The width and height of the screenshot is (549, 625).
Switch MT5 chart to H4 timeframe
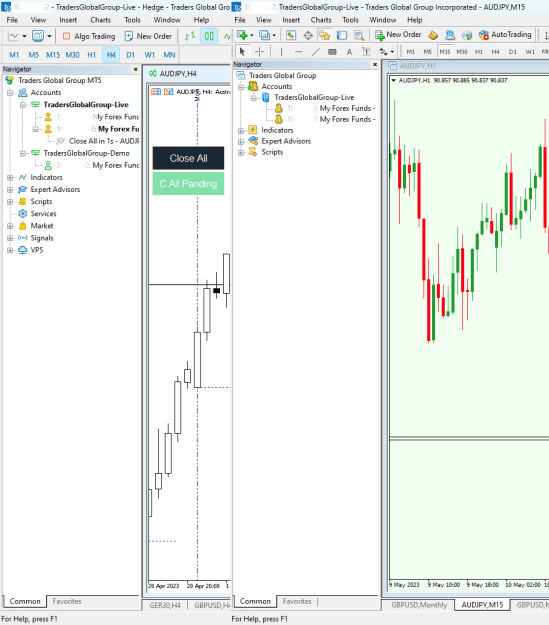(x=111, y=55)
